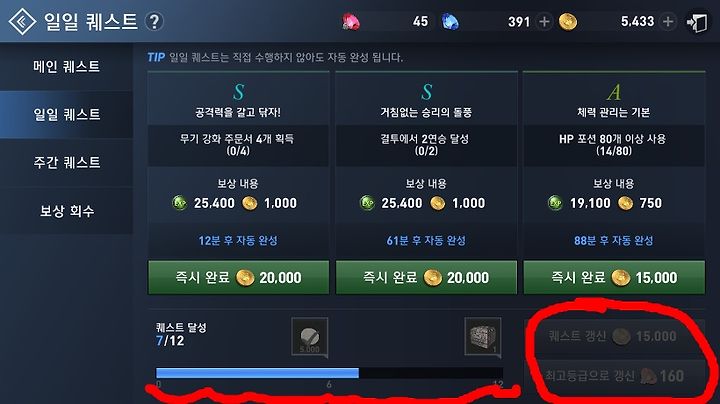Switch to 메인 퀘스트 tab
The height and width of the screenshot is (404, 720).
coord(67,67)
